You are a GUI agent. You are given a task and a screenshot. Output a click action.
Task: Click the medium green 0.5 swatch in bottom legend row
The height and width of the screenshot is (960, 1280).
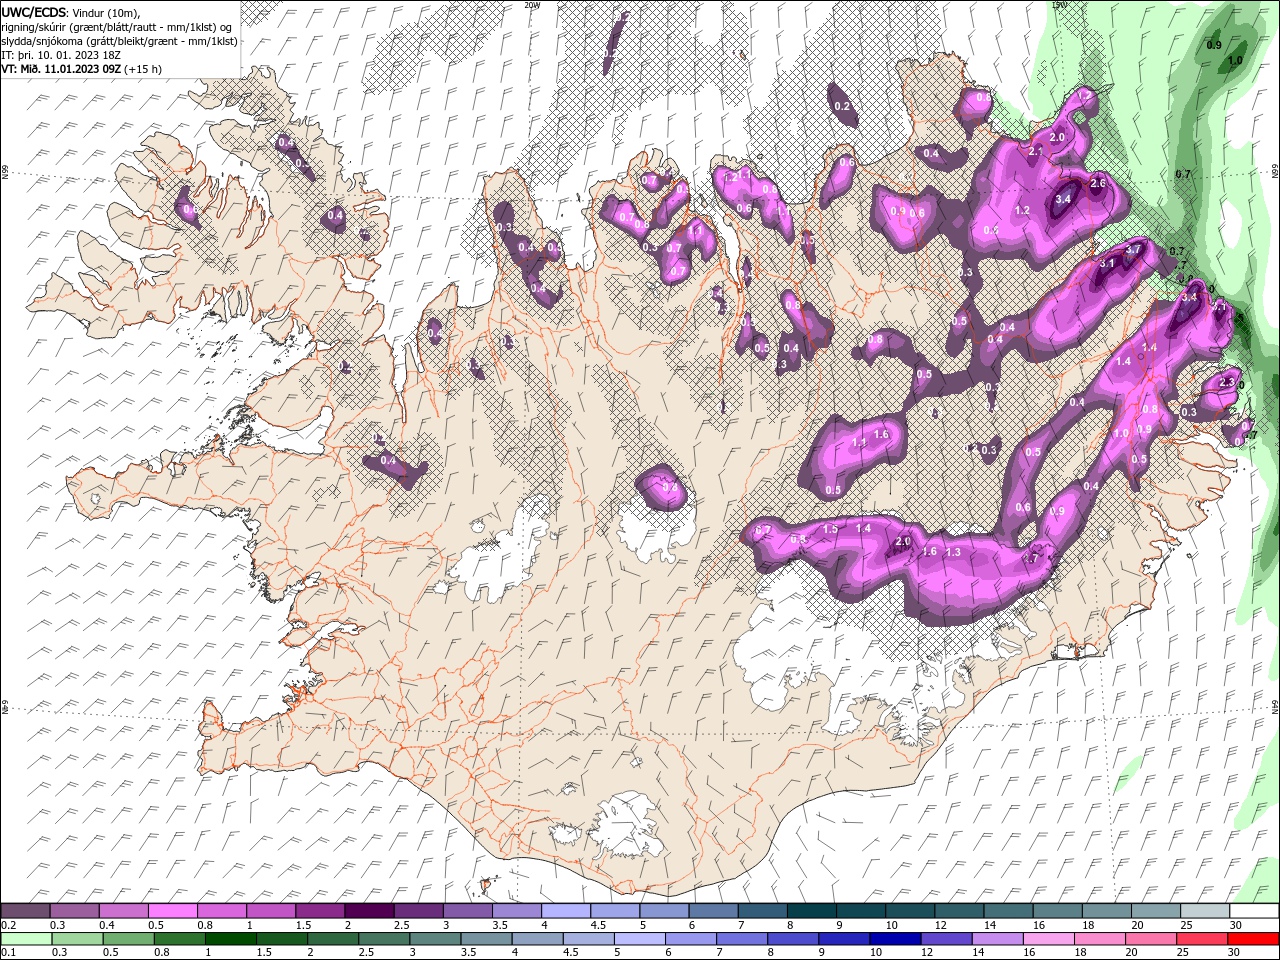128,939
